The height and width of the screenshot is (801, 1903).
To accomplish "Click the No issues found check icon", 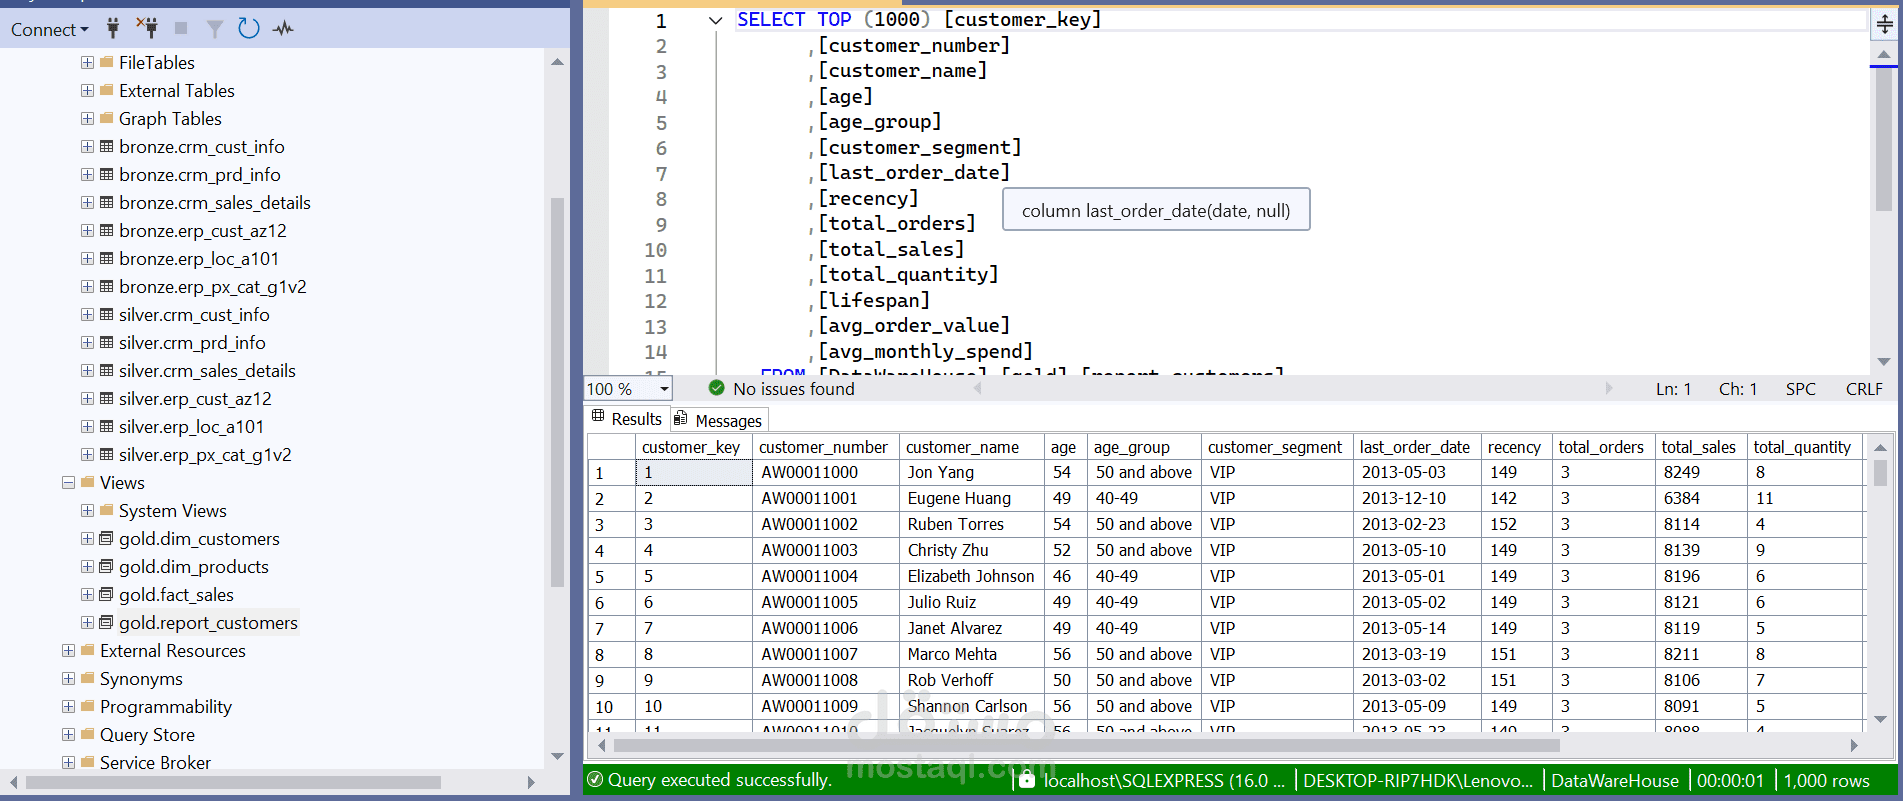I will [x=716, y=388].
